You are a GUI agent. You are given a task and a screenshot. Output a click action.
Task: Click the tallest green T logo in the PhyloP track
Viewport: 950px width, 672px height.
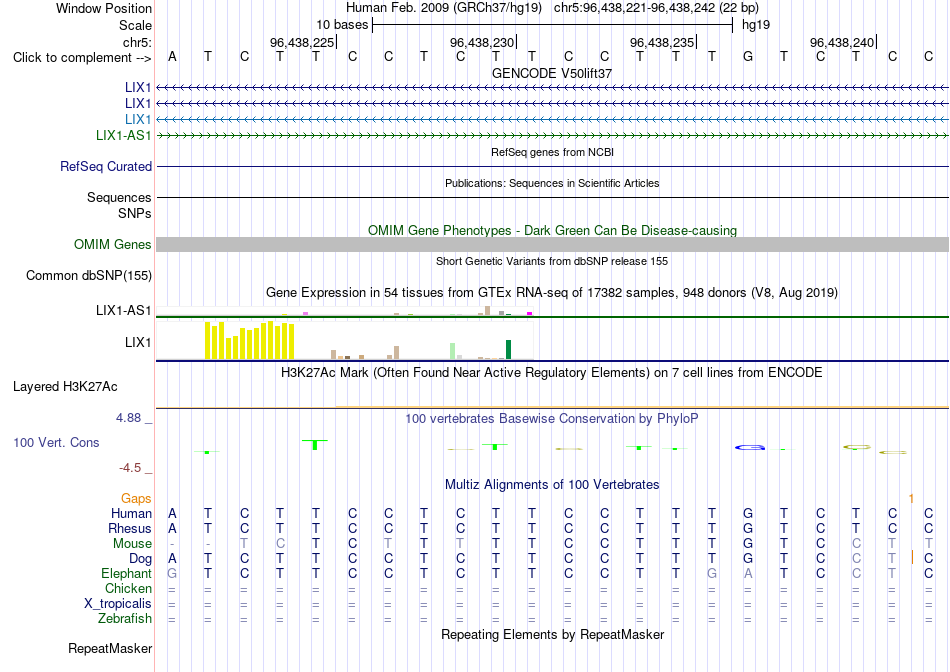coord(314,444)
